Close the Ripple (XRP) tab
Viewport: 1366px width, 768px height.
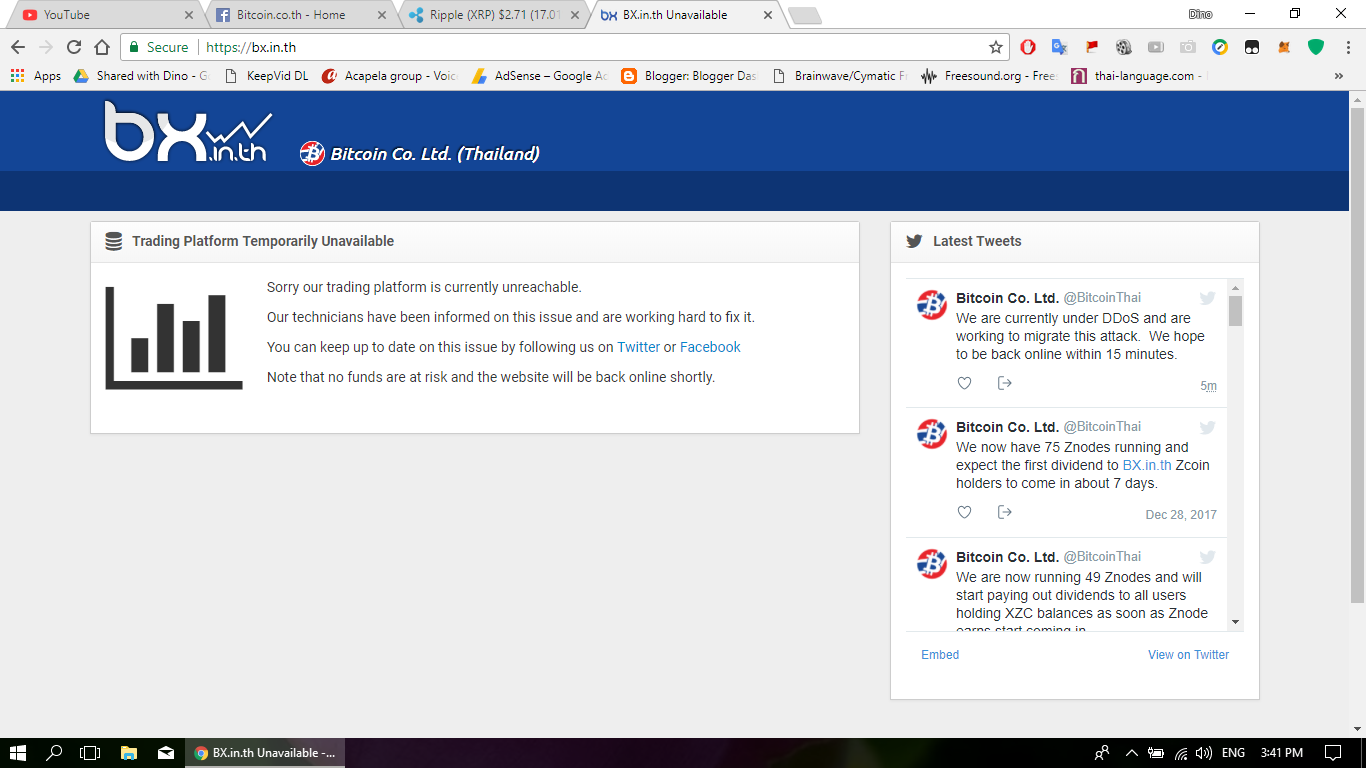[x=575, y=15]
